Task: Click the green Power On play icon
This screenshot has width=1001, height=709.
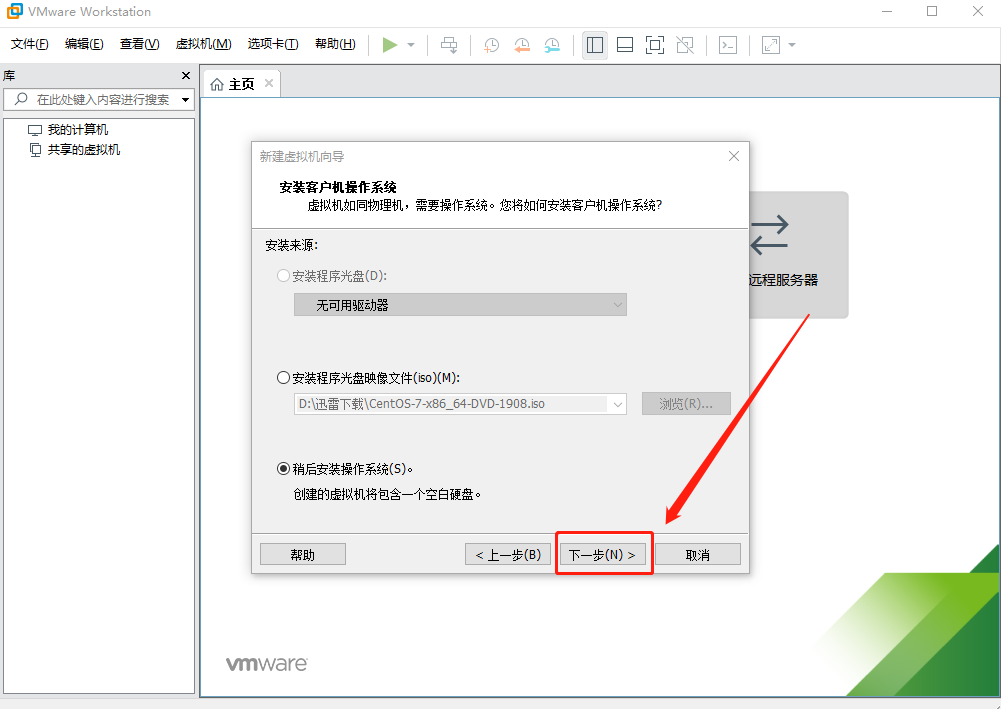Action: click(389, 45)
